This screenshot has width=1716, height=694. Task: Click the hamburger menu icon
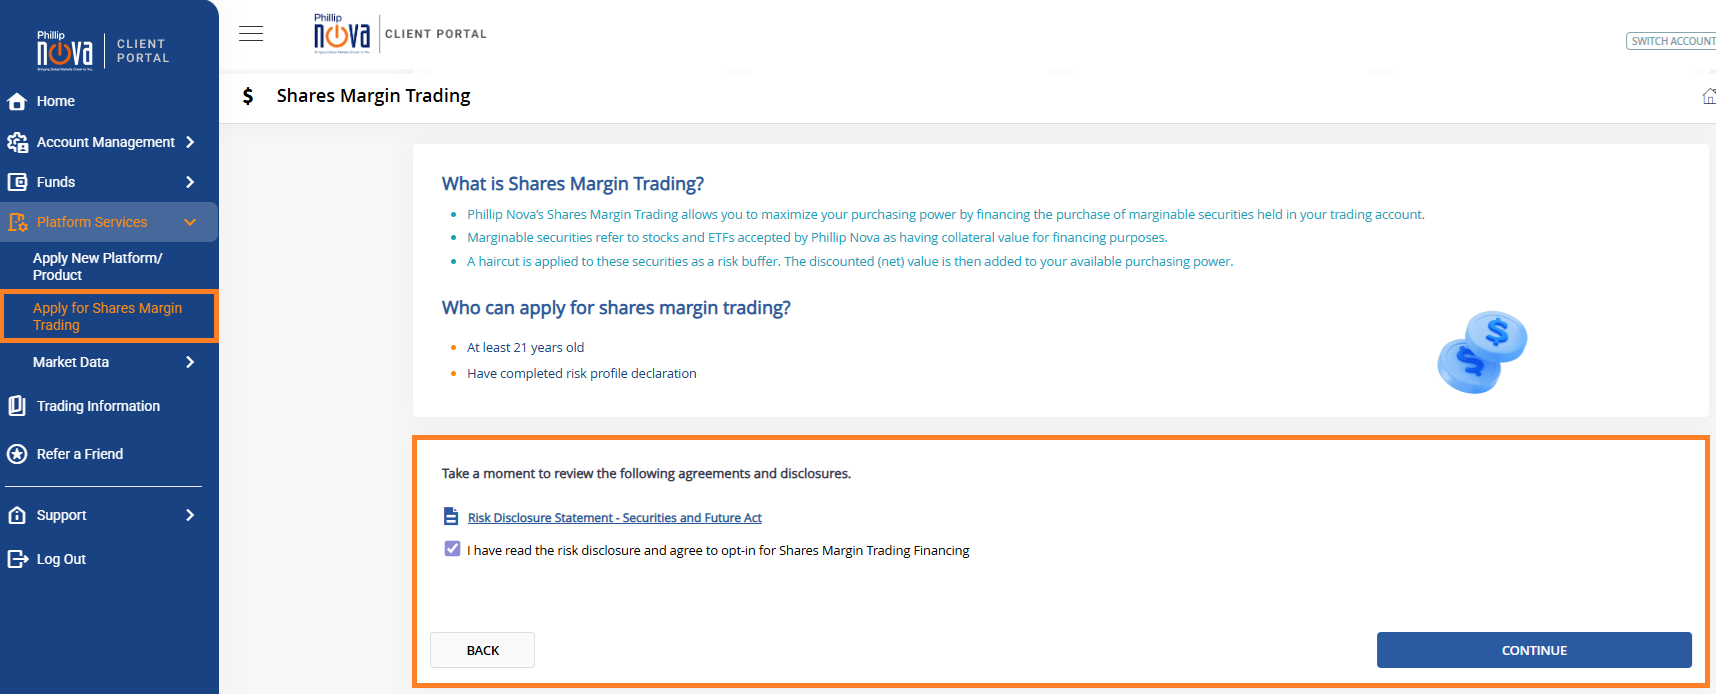[x=251, y=34]
